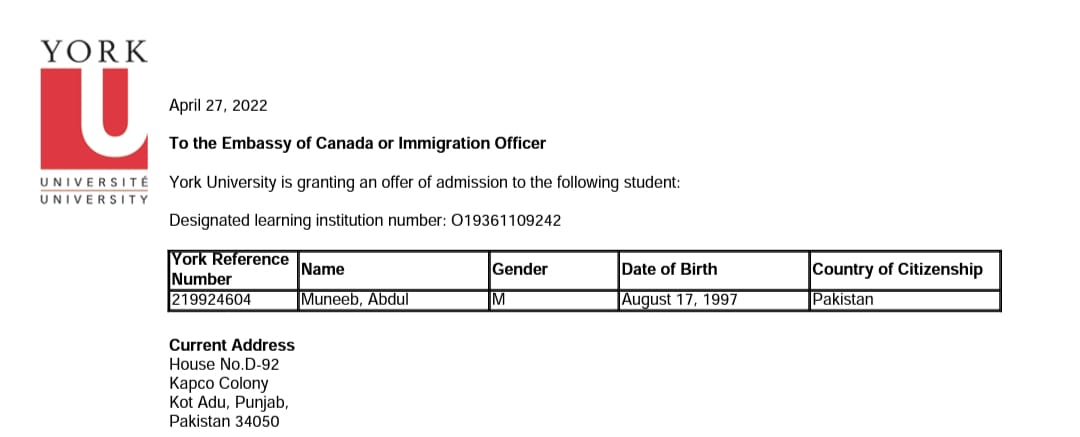Click the YORK wordmark above the logo

point(94,51)
